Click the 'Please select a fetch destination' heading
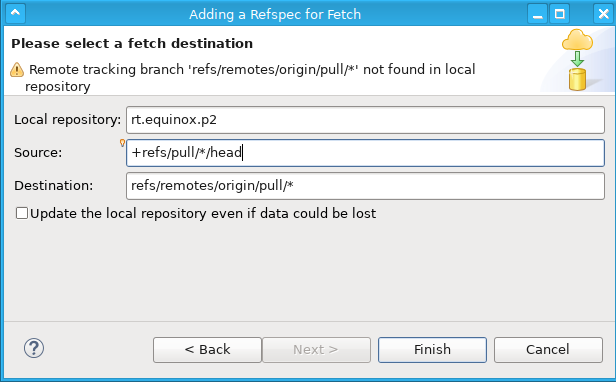This screenshot has width=616, height=382. (x=132, y=44)
